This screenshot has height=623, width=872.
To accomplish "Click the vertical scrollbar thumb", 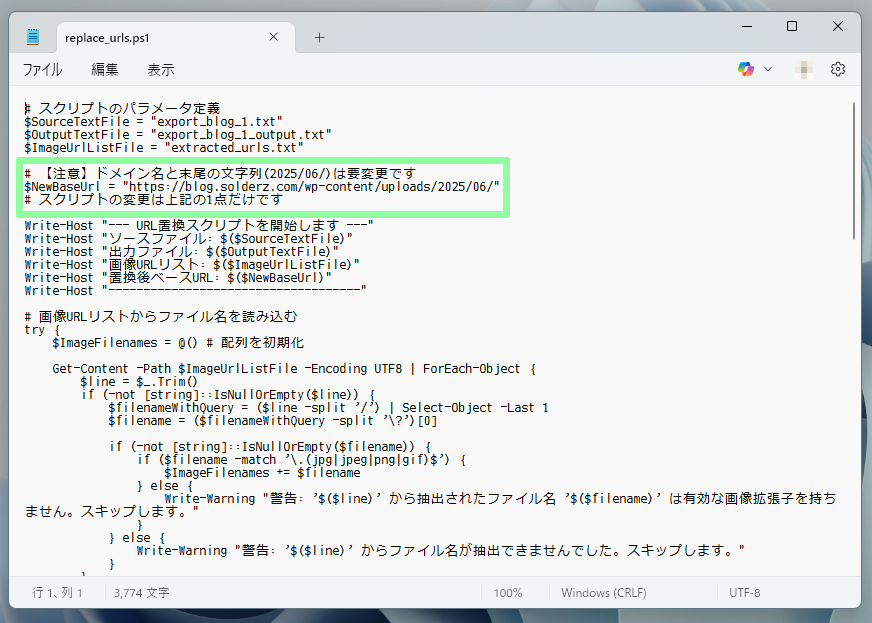I will [x=853, y=170].
